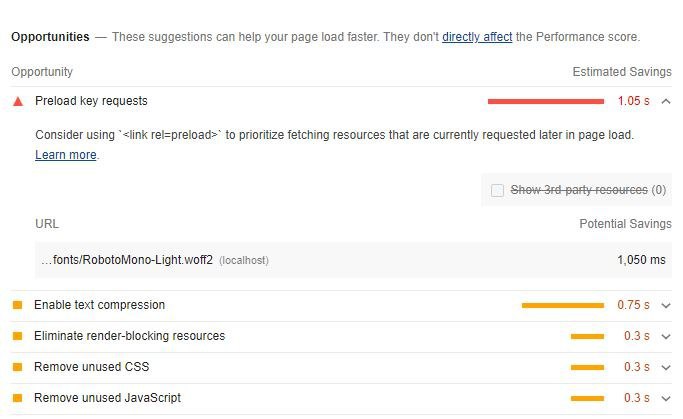Toggle Show 3rd-party resources checkbox

coord(497,190)
